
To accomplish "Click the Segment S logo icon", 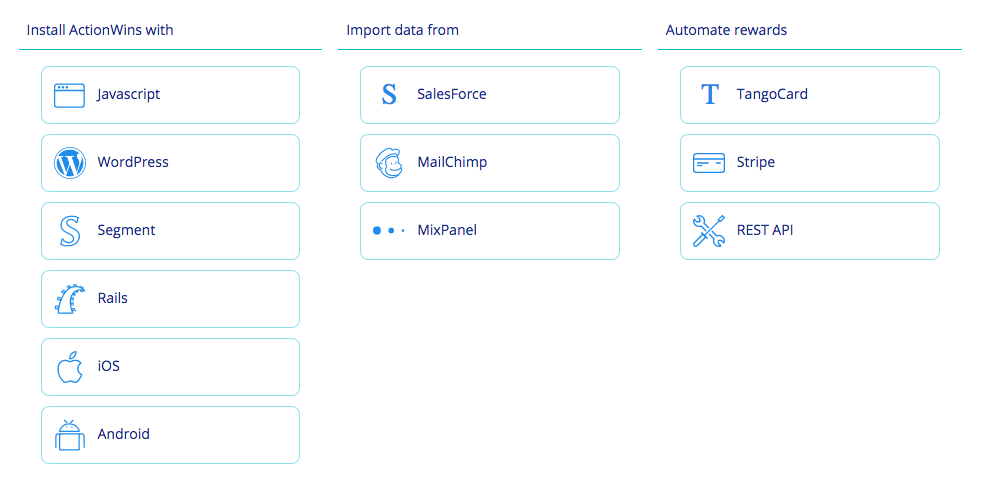I will pyautogui.click(x=70, y=231).
